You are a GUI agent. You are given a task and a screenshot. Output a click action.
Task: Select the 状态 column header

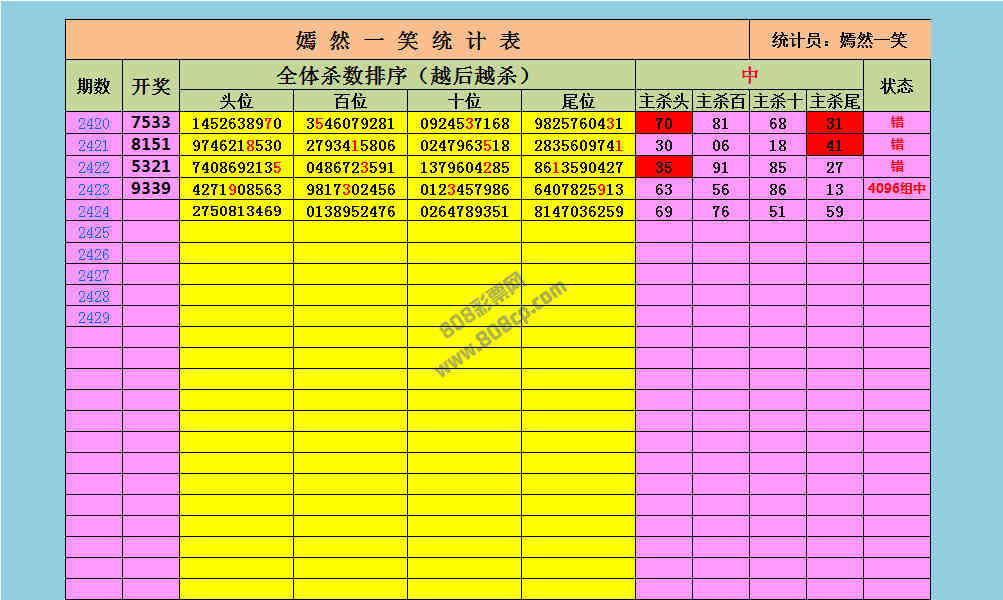pos(896,86)
